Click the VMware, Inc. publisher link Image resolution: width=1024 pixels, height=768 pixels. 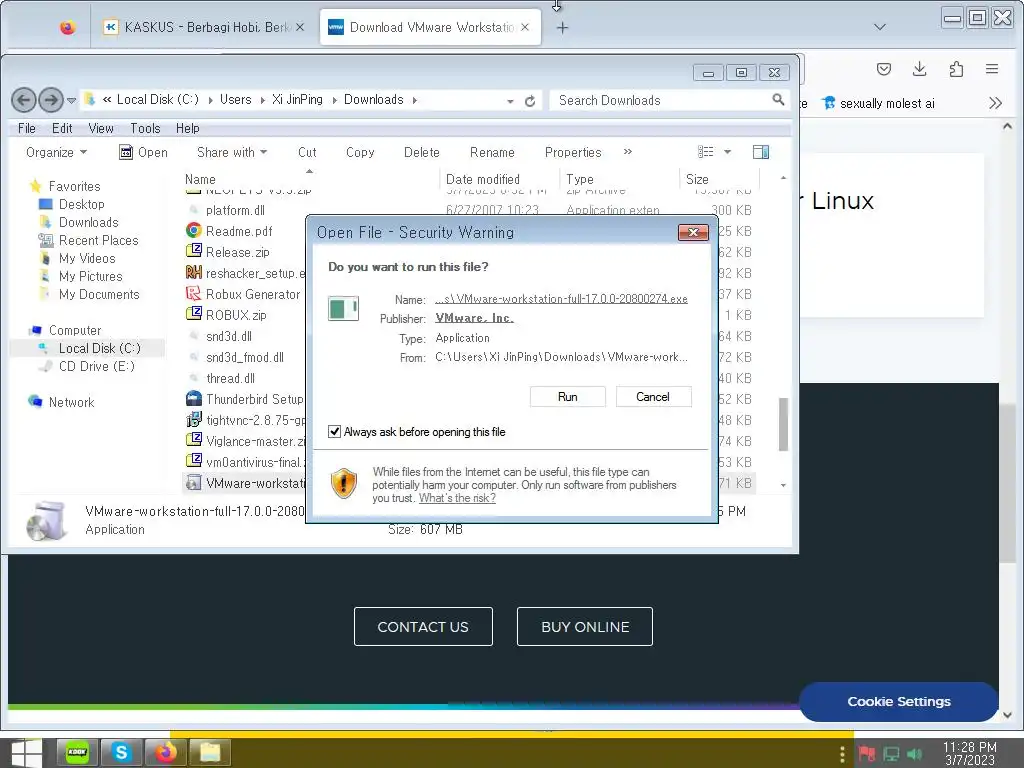click(474, 318)
